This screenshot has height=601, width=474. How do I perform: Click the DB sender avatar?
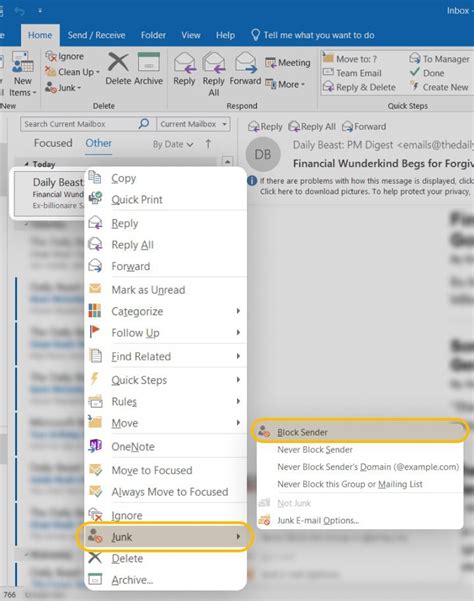(263, 154)
